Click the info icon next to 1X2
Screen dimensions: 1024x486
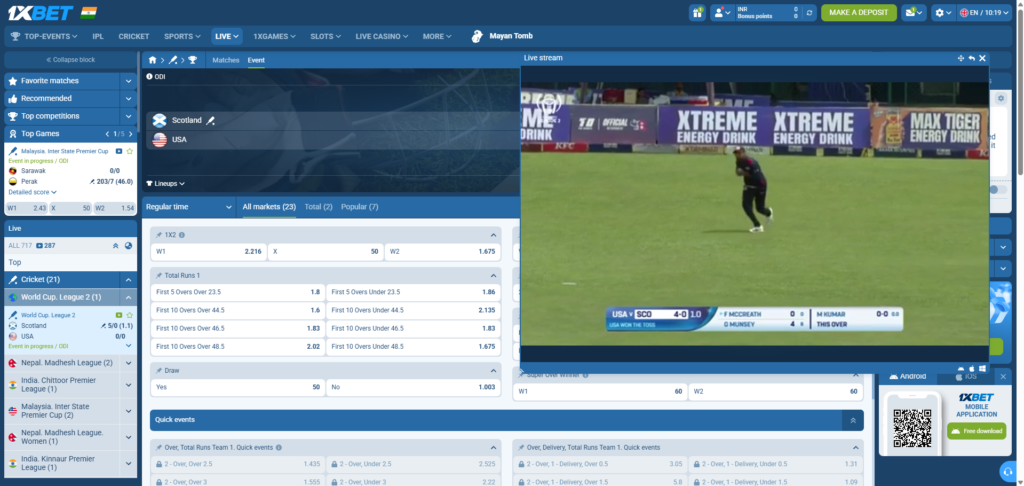(182, 235)
